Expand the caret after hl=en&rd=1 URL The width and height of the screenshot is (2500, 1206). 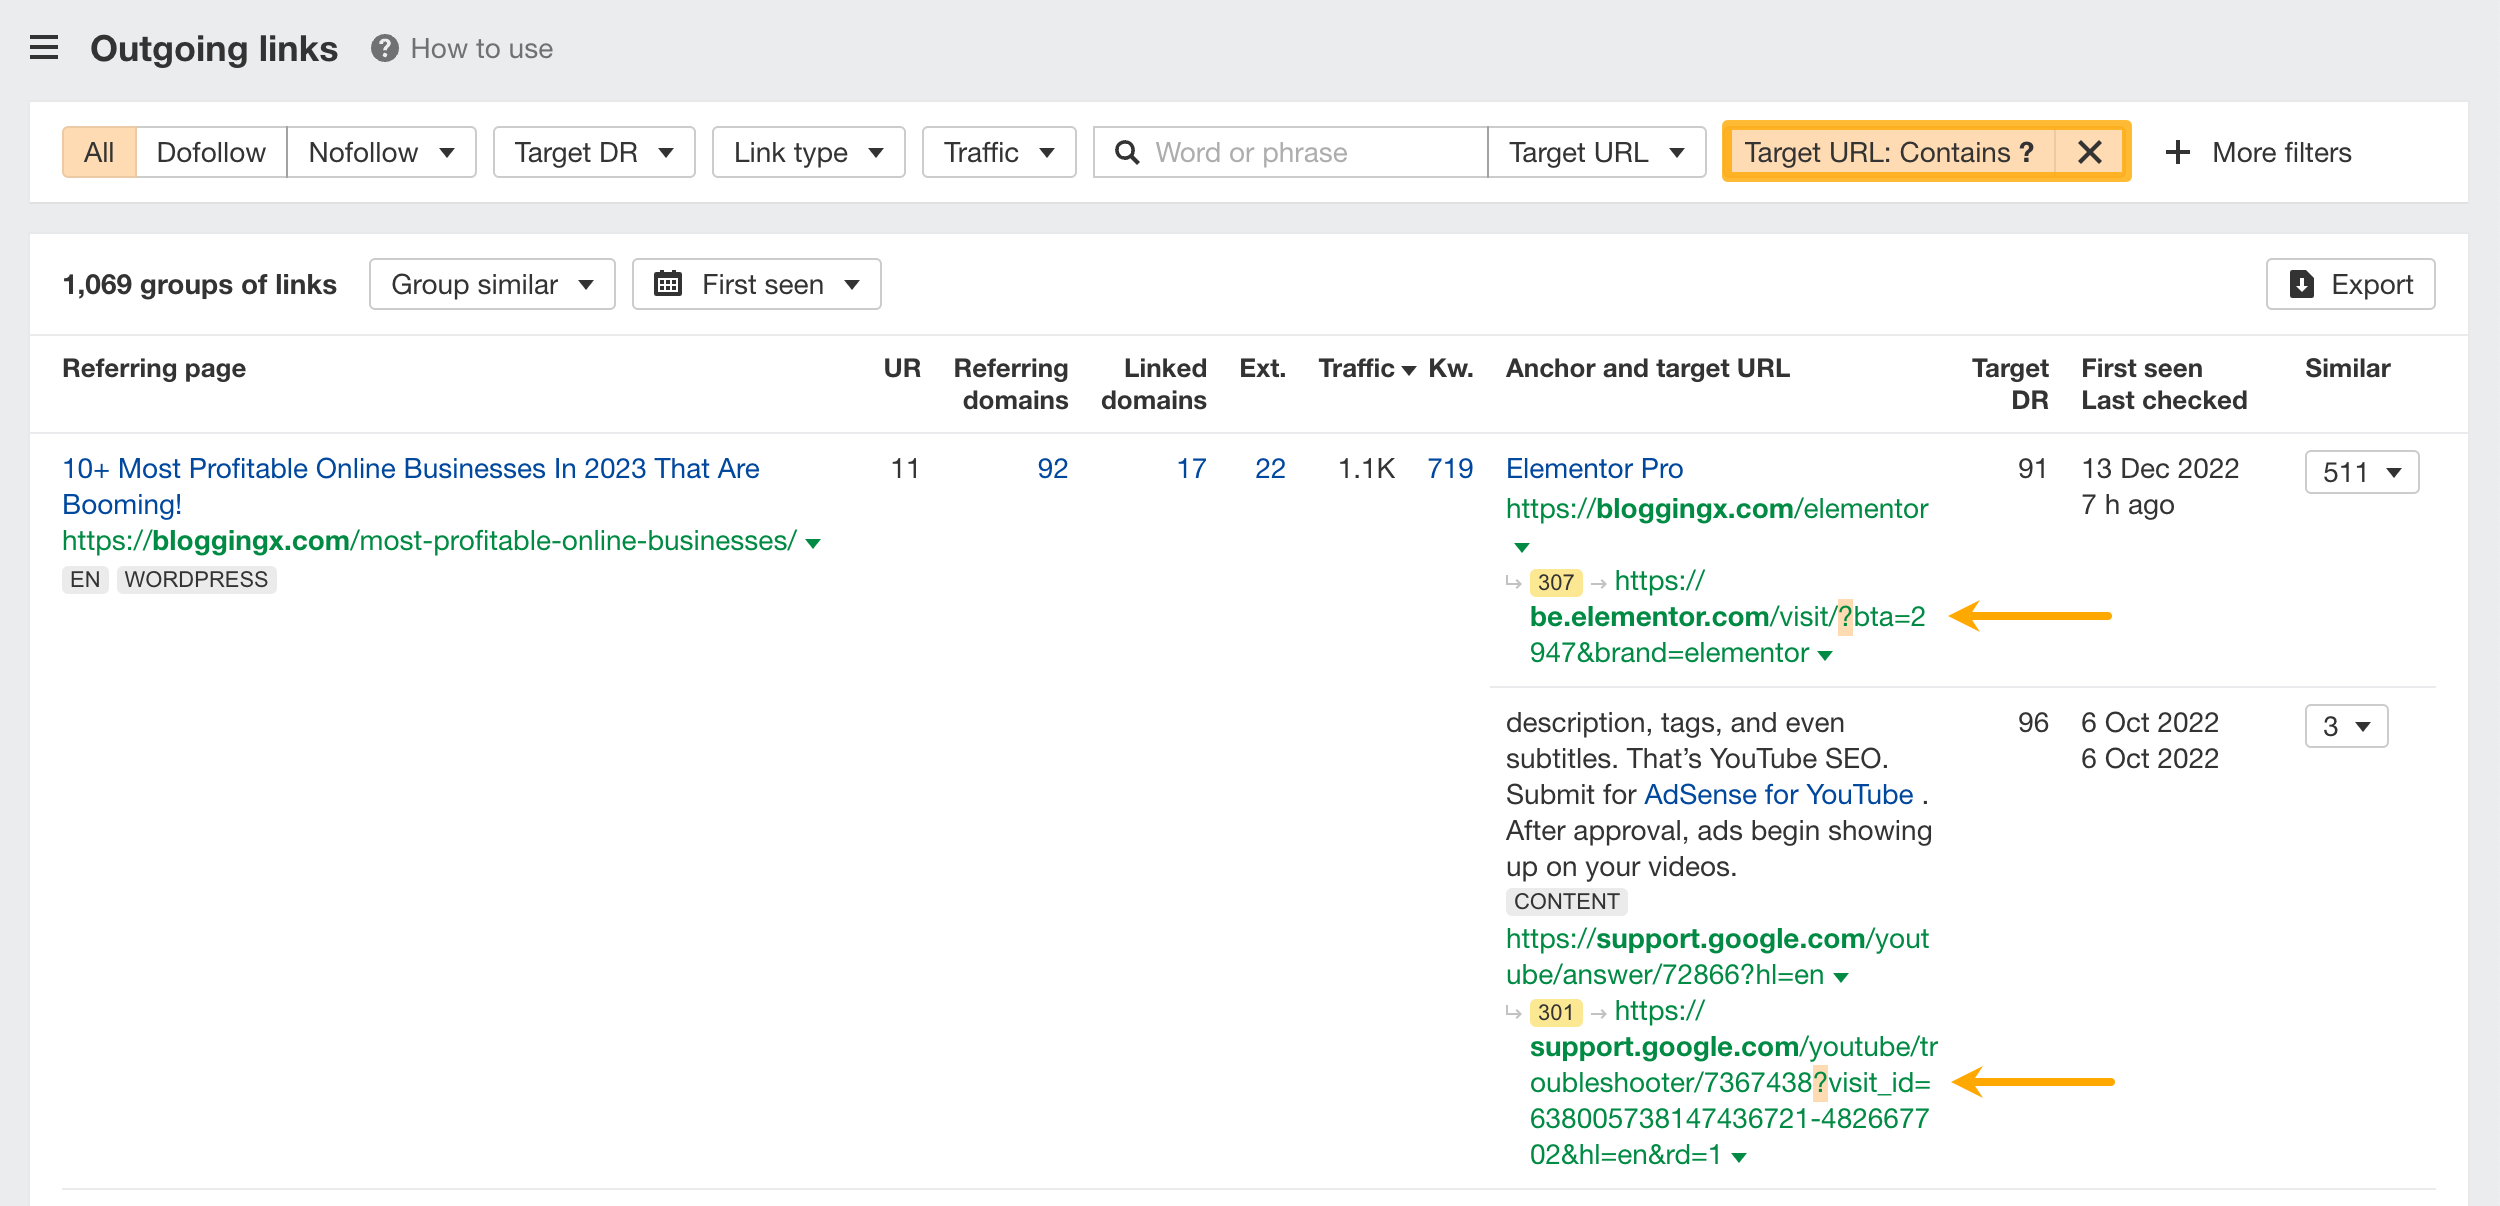[x=1739, y=1157]
